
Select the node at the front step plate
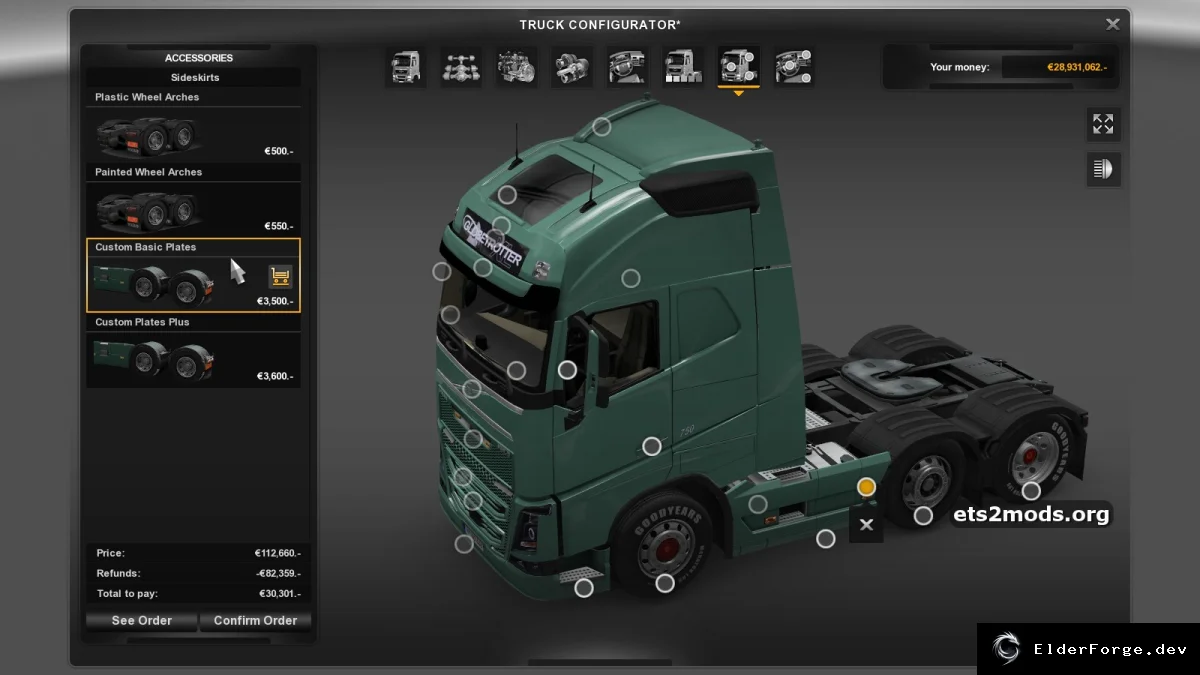[x=584, y=588]
